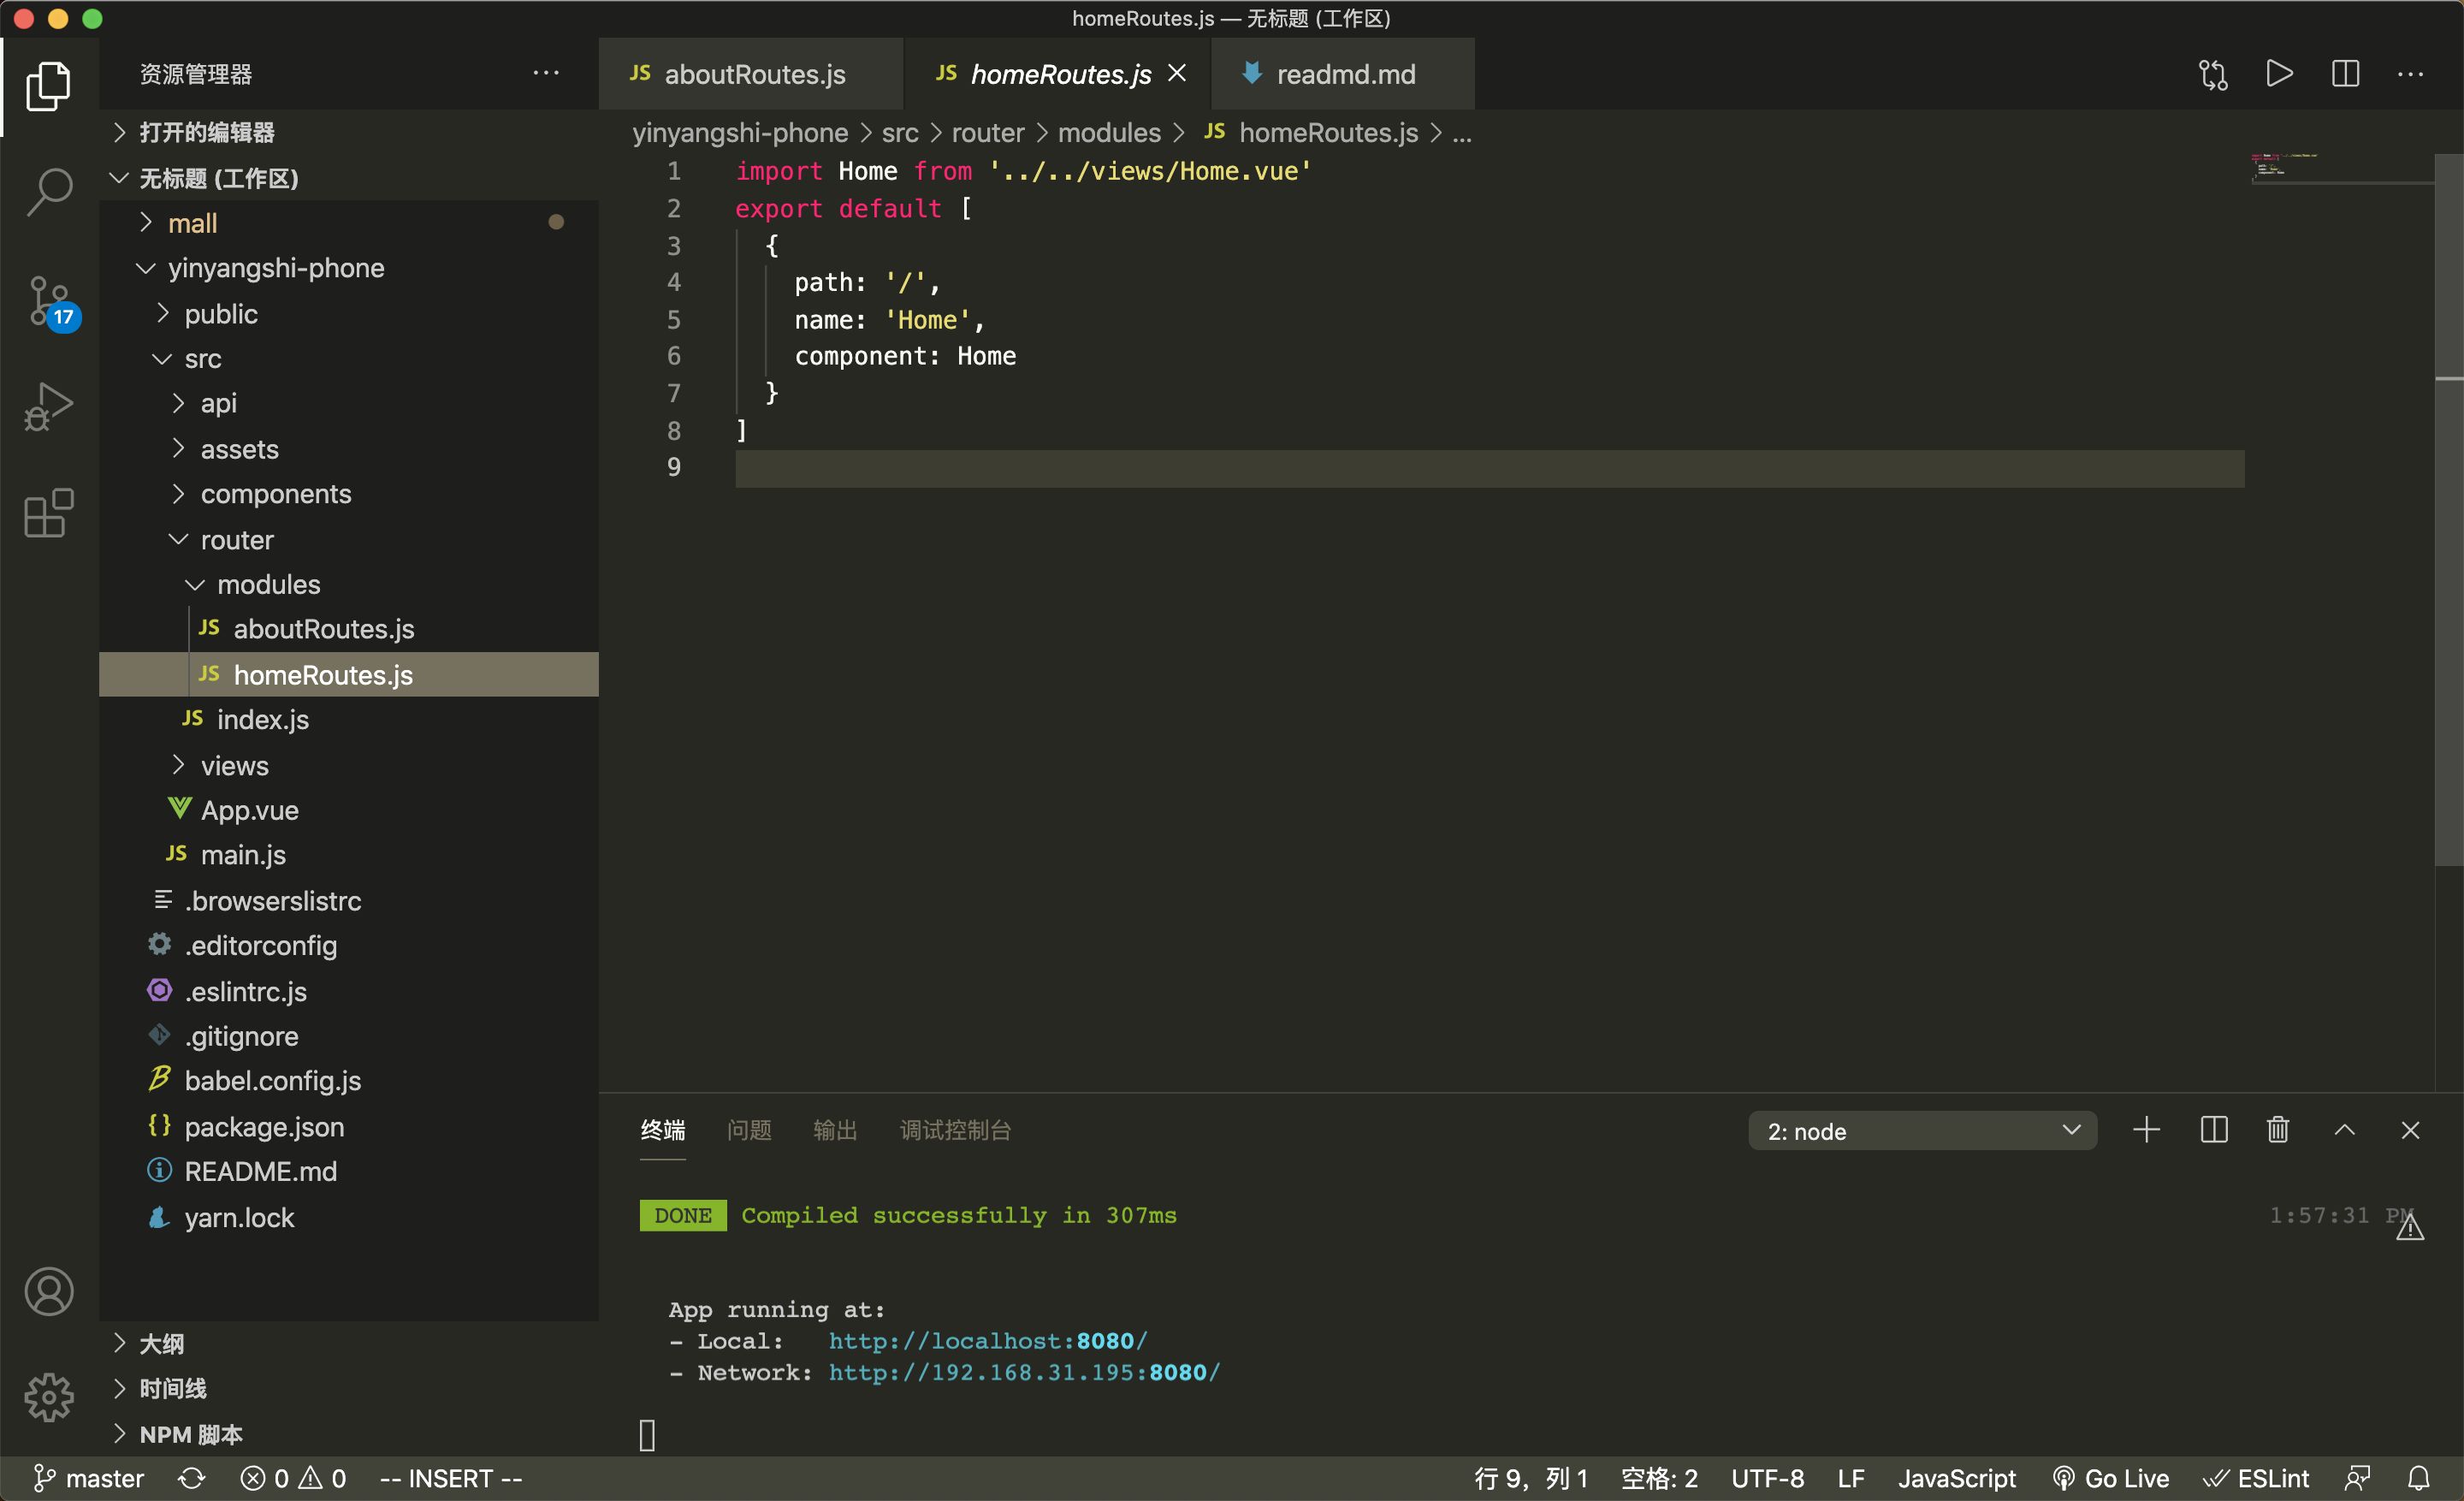Open .eslintrc.js in file tree
Image resolution: width=2464 pixels, height=1501 pixels.
pos(349,991)
